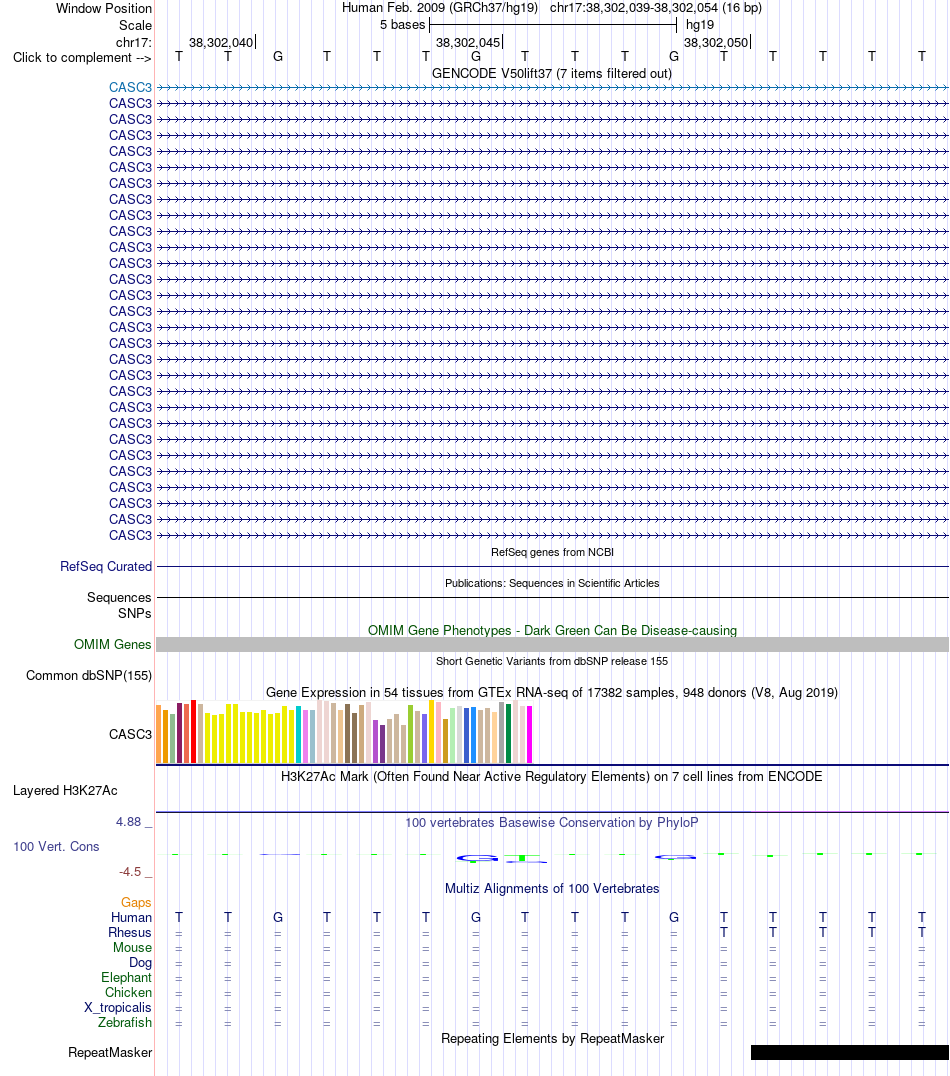950x1076 pixels.
Task: Click the 38,302,040 ruler position
Action: tap(221, 43)
